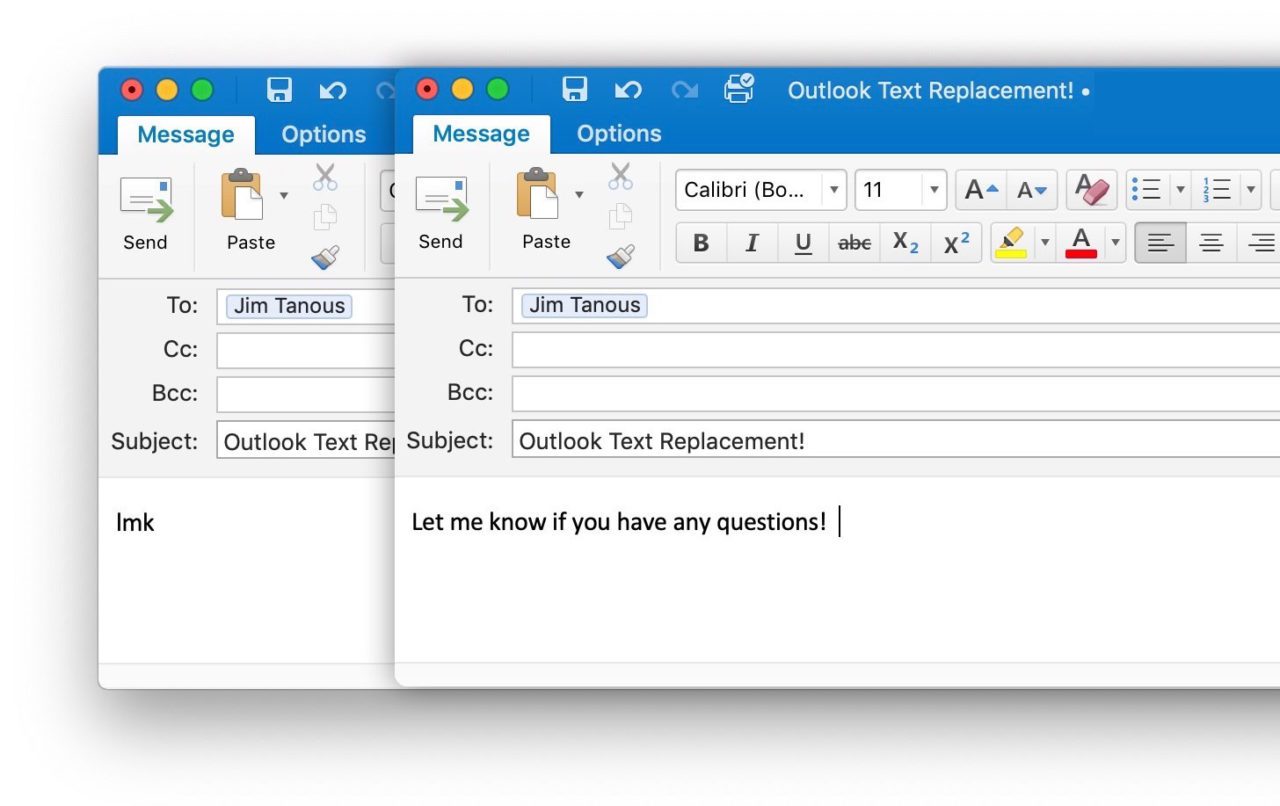Image resolution: width=1280 pixels, height=806 pixels.
Task: Click the Format Painter brush in front window
Action: click(621, 257)
